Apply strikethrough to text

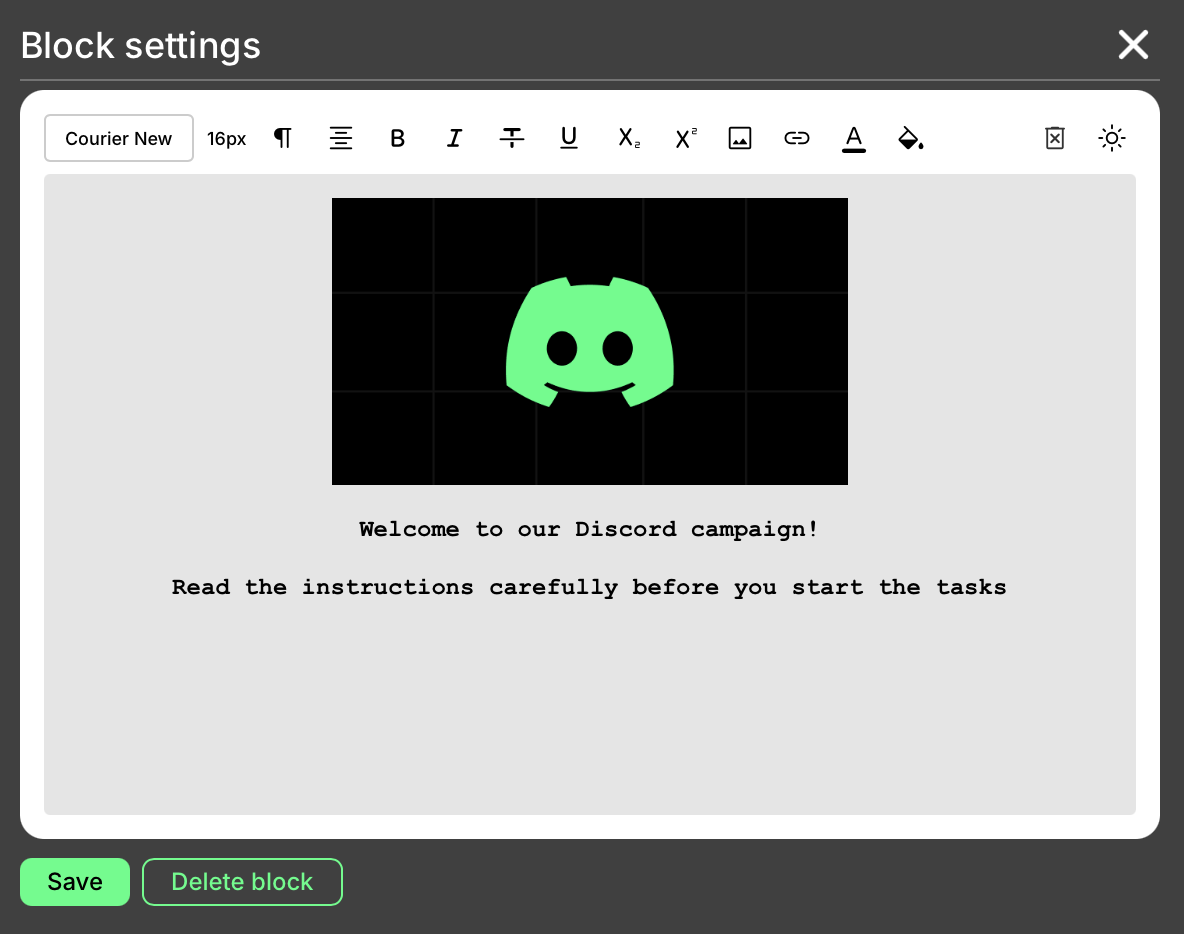coord(511,138)
